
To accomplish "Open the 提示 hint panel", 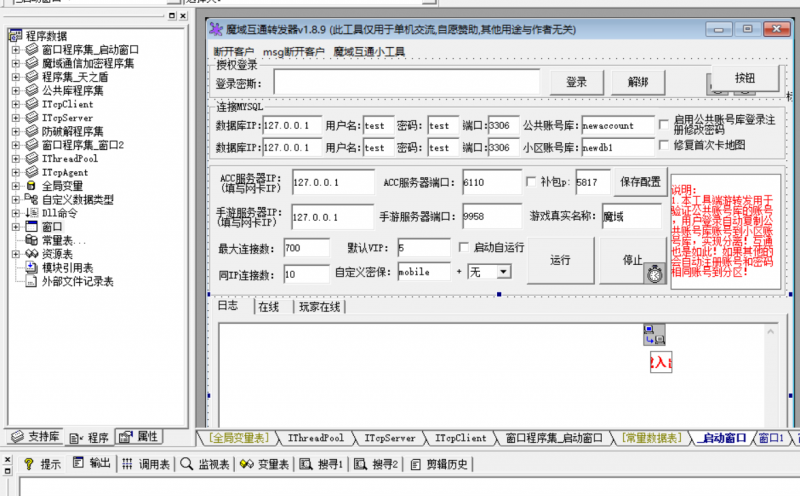I will [x=43, y=464].
